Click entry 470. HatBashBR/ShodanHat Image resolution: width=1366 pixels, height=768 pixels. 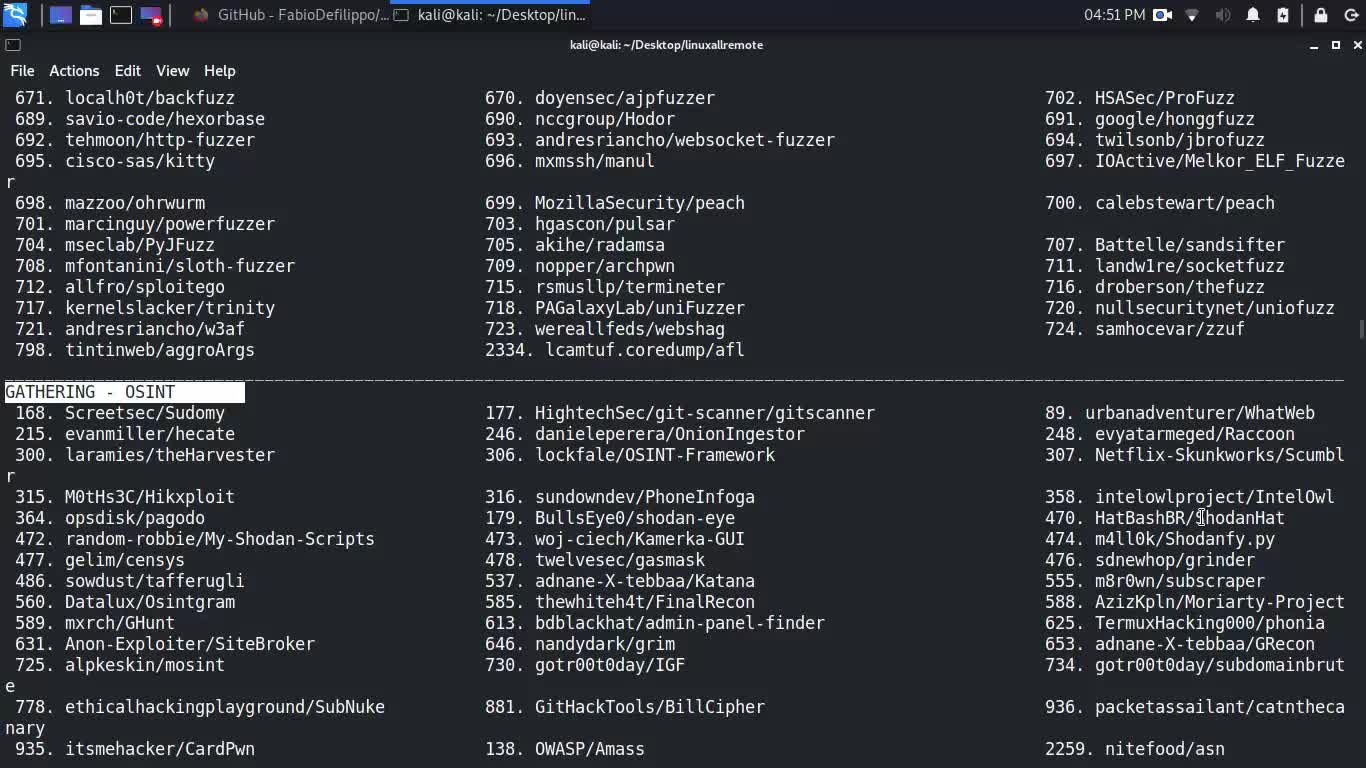pos(1165,518)
